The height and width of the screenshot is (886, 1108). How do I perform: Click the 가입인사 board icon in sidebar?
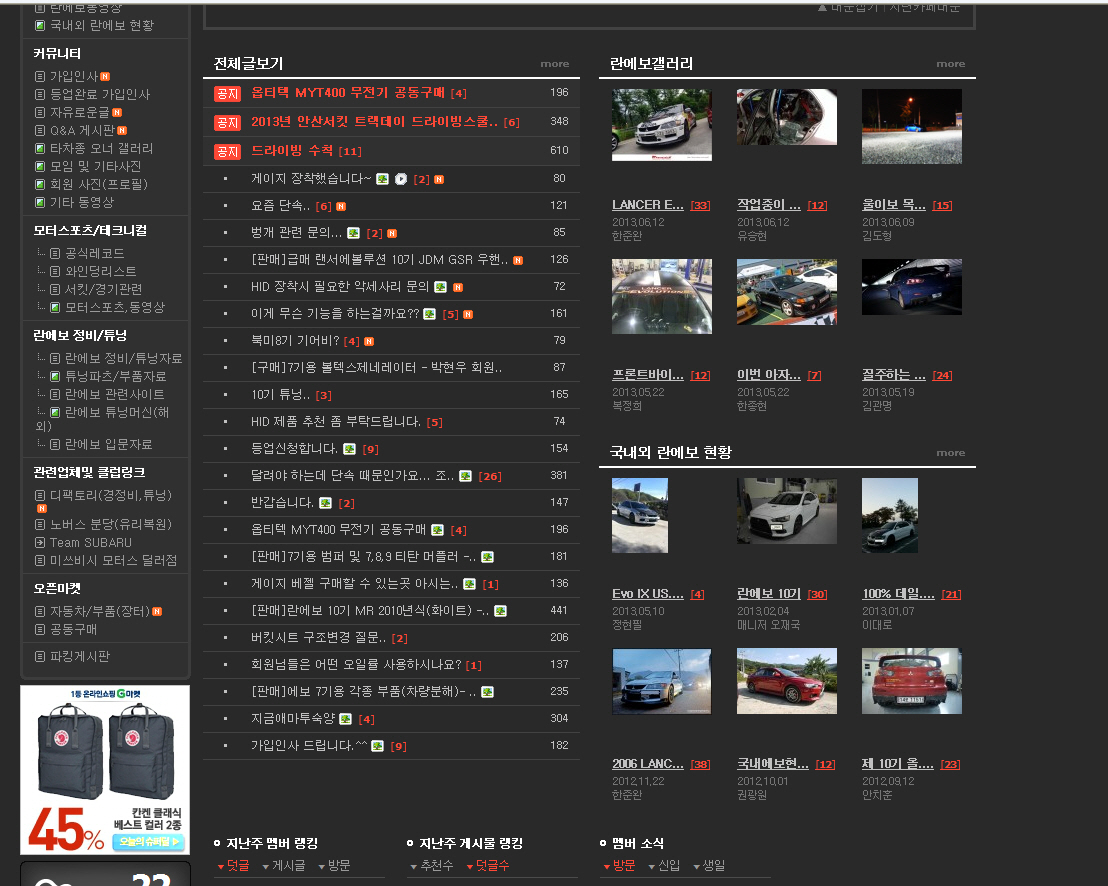coord(40,76)
